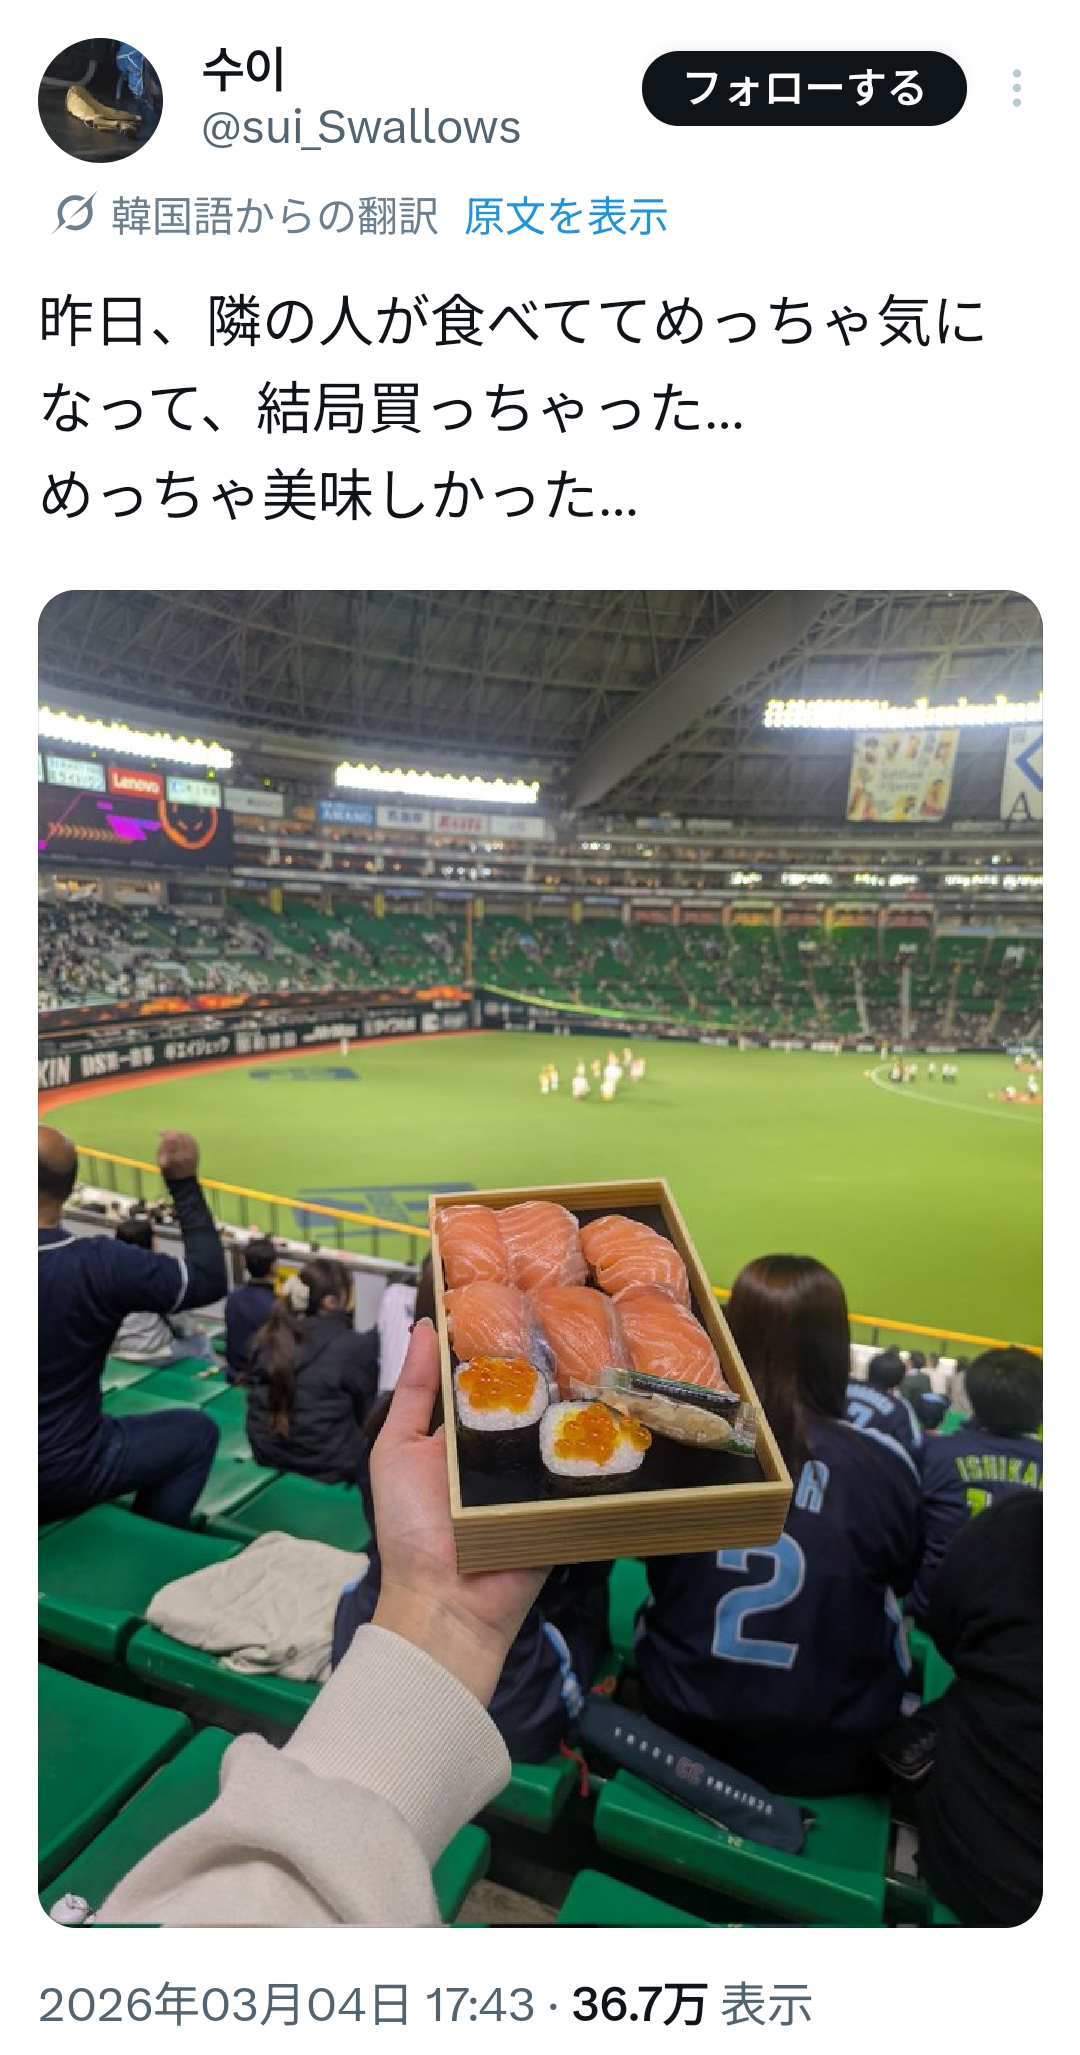The image size is (1080, 2055).
Task: Select the tweet line めっちゃ美味しかった…
Action: [x=338, y=496]
